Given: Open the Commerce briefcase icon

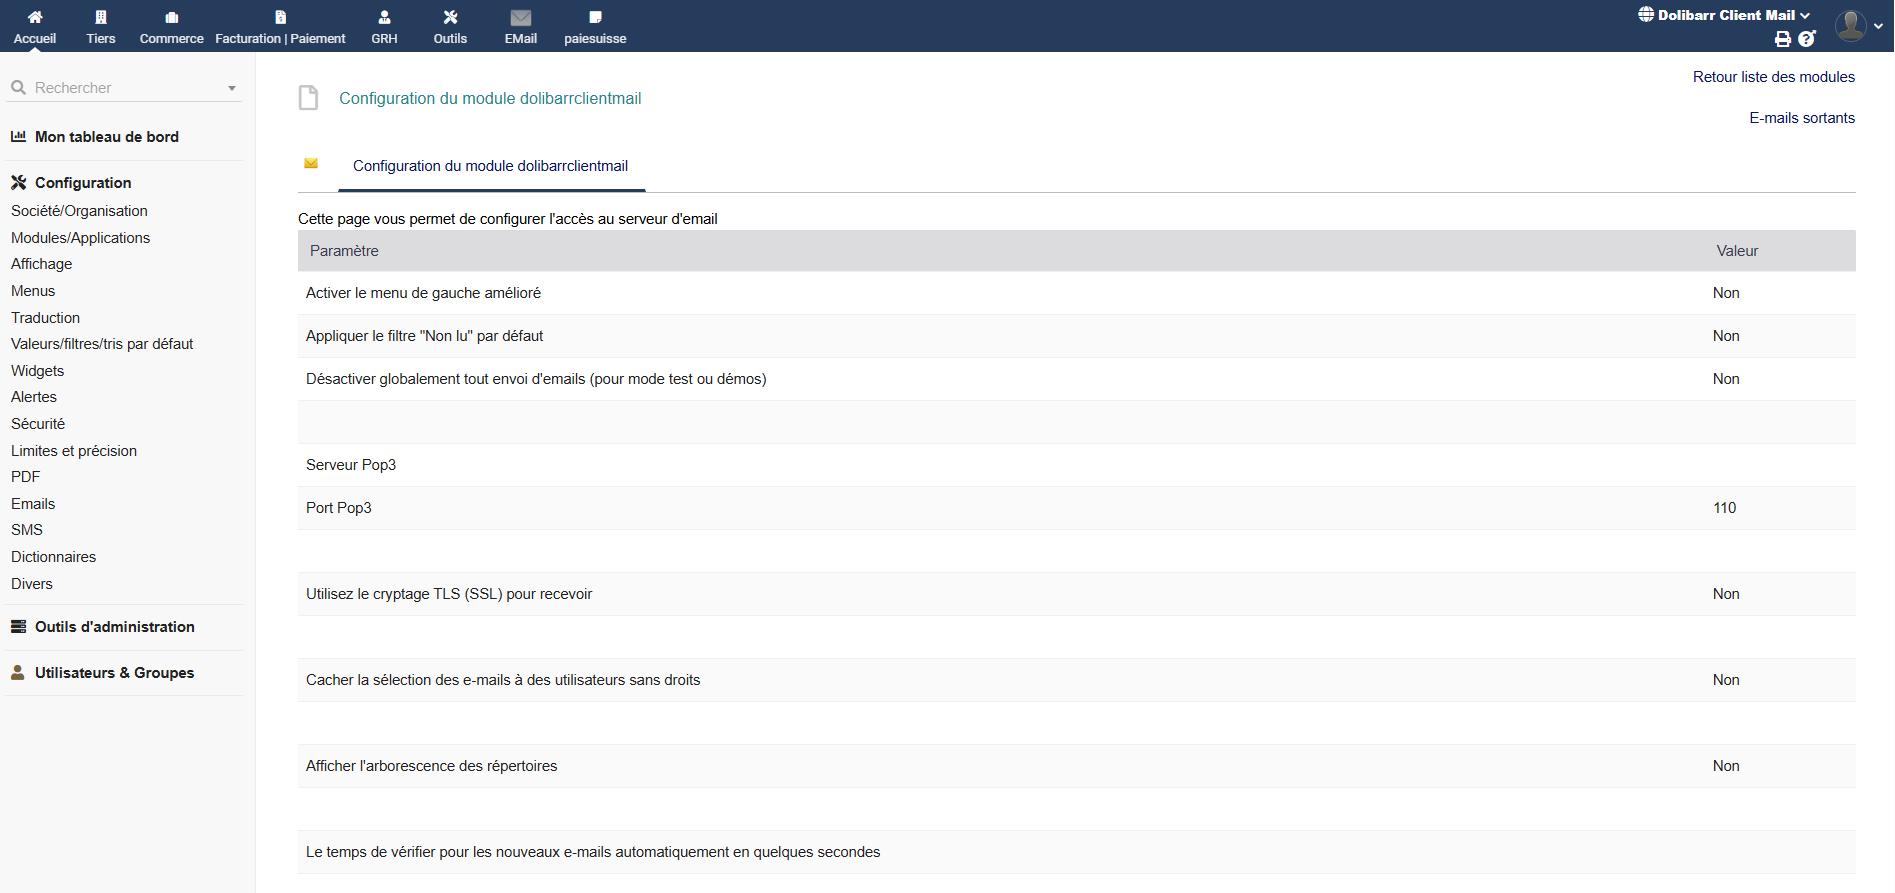Looking at the screenshot, I should [171, 17].
